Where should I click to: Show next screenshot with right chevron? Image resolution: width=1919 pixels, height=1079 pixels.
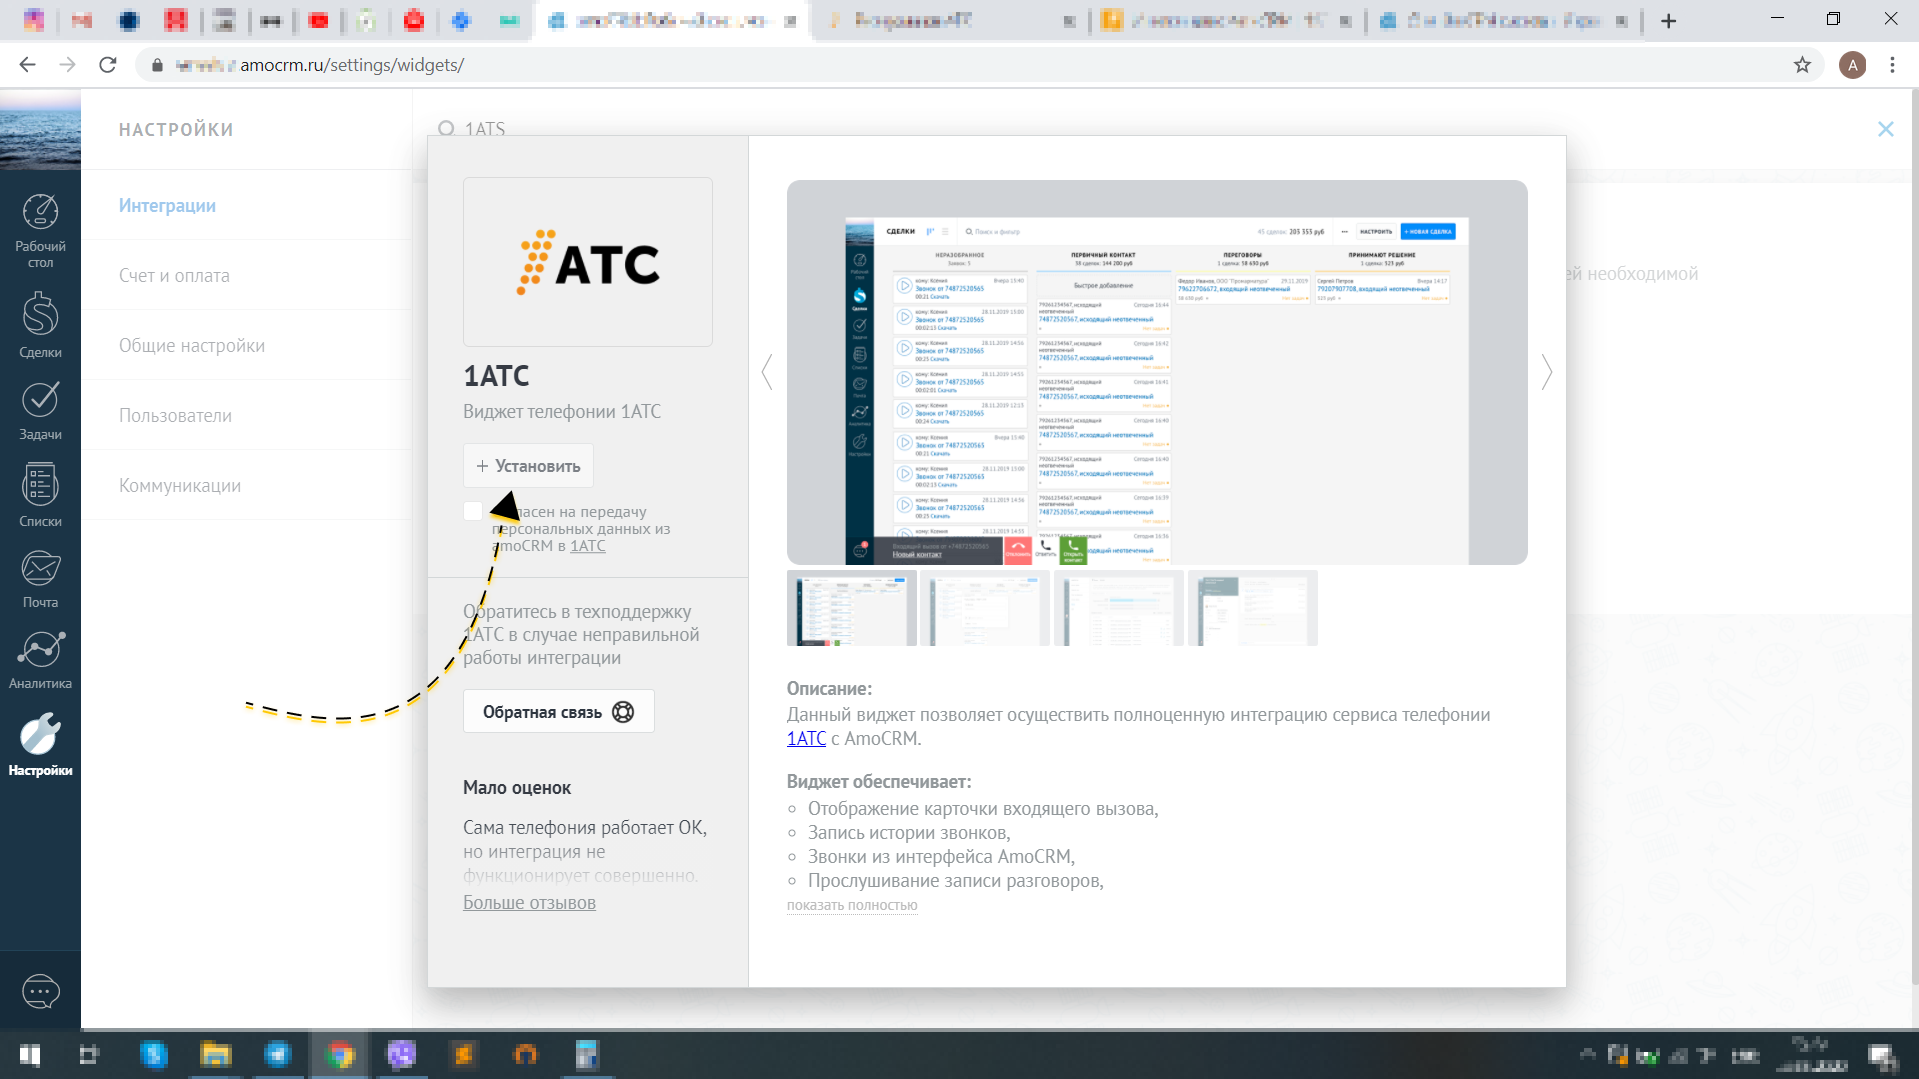1546,372
